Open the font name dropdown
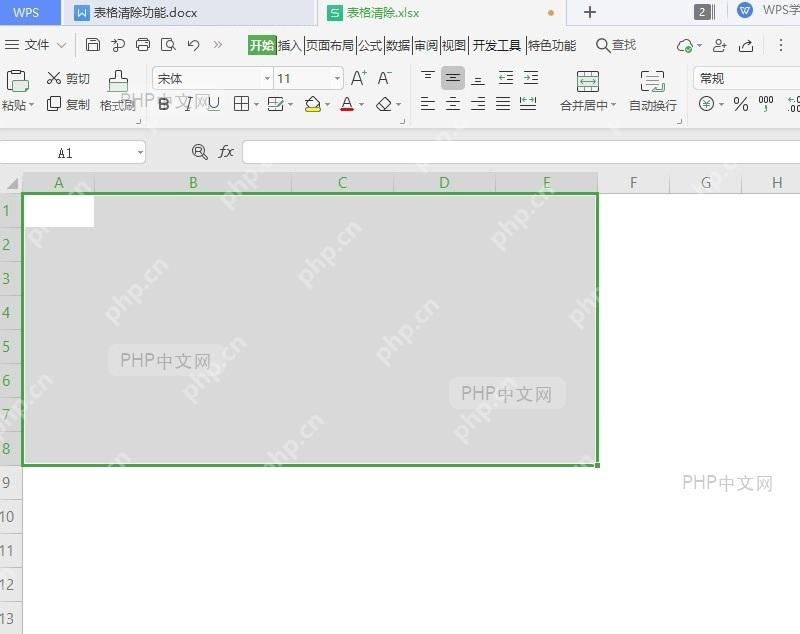Image resolution: width=800 pixels, height=634 pixels. tap(267, 79)
